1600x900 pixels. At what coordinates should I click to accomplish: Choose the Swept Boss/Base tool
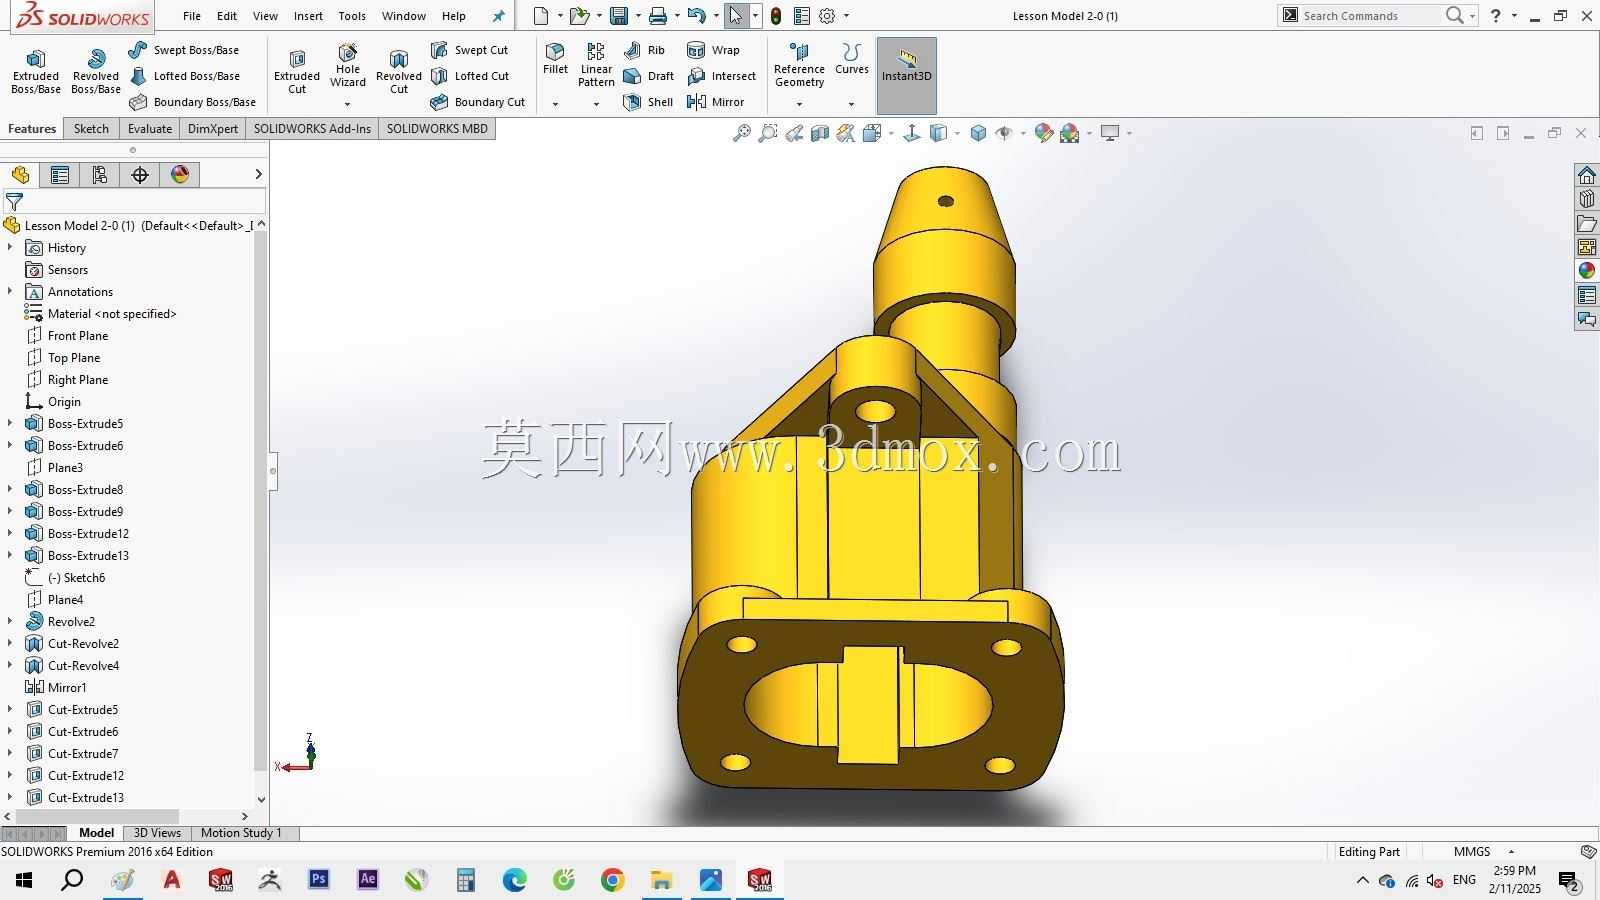[184, 50]
